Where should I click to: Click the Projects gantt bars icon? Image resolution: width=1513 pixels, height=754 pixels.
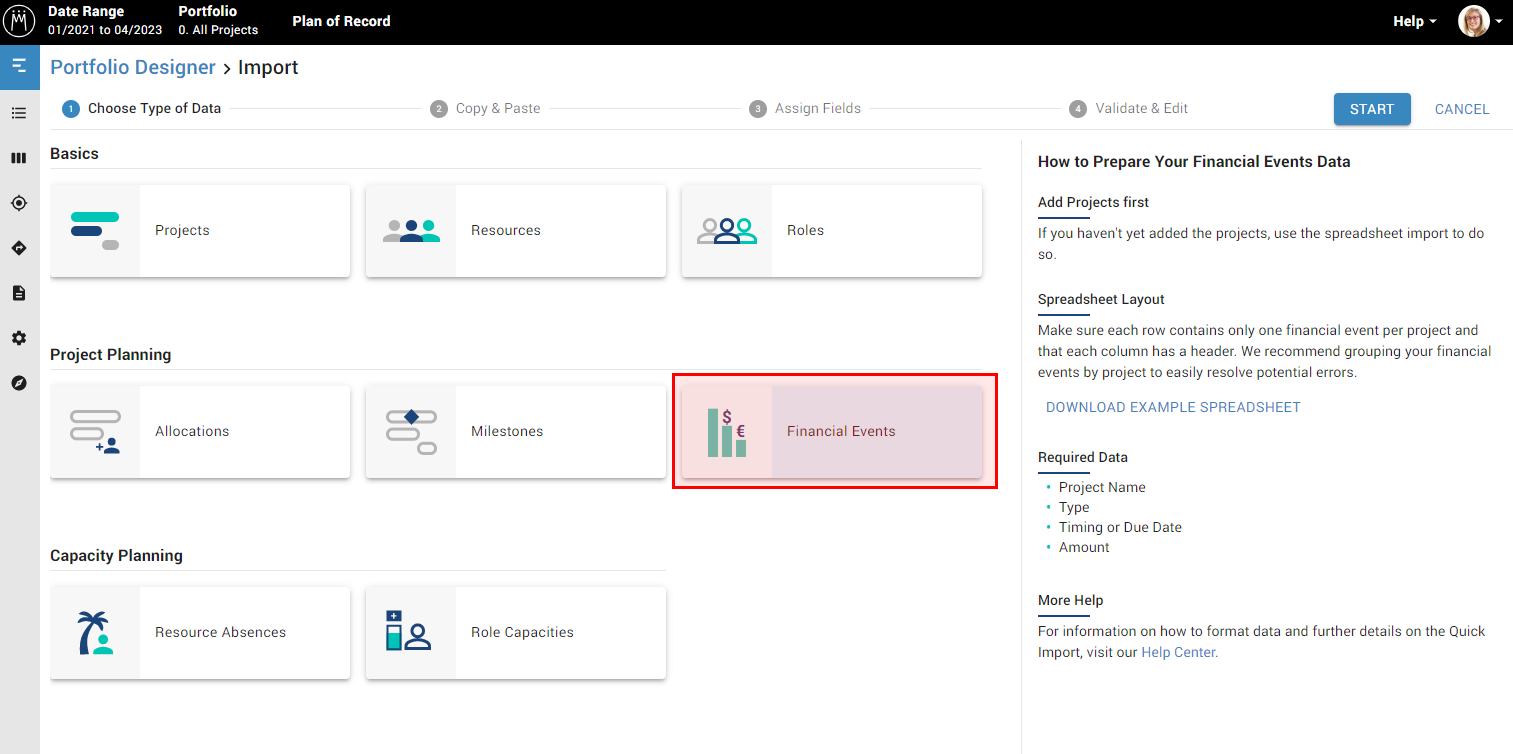tap(95, 230)
